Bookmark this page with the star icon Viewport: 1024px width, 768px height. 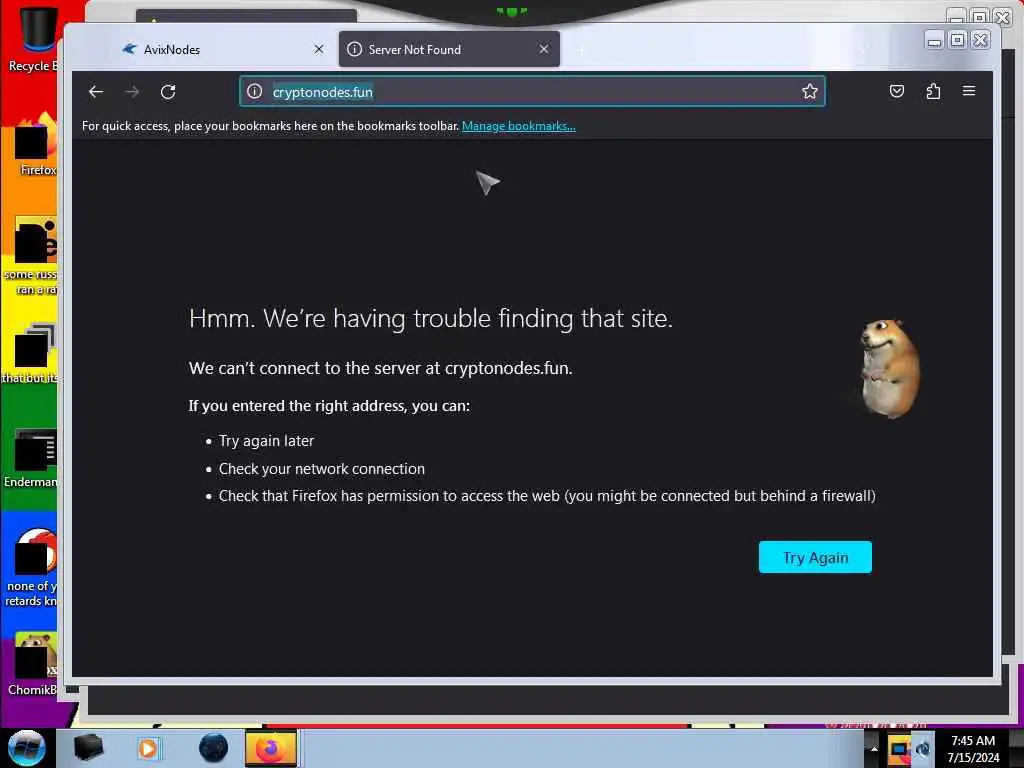(810, 91)
